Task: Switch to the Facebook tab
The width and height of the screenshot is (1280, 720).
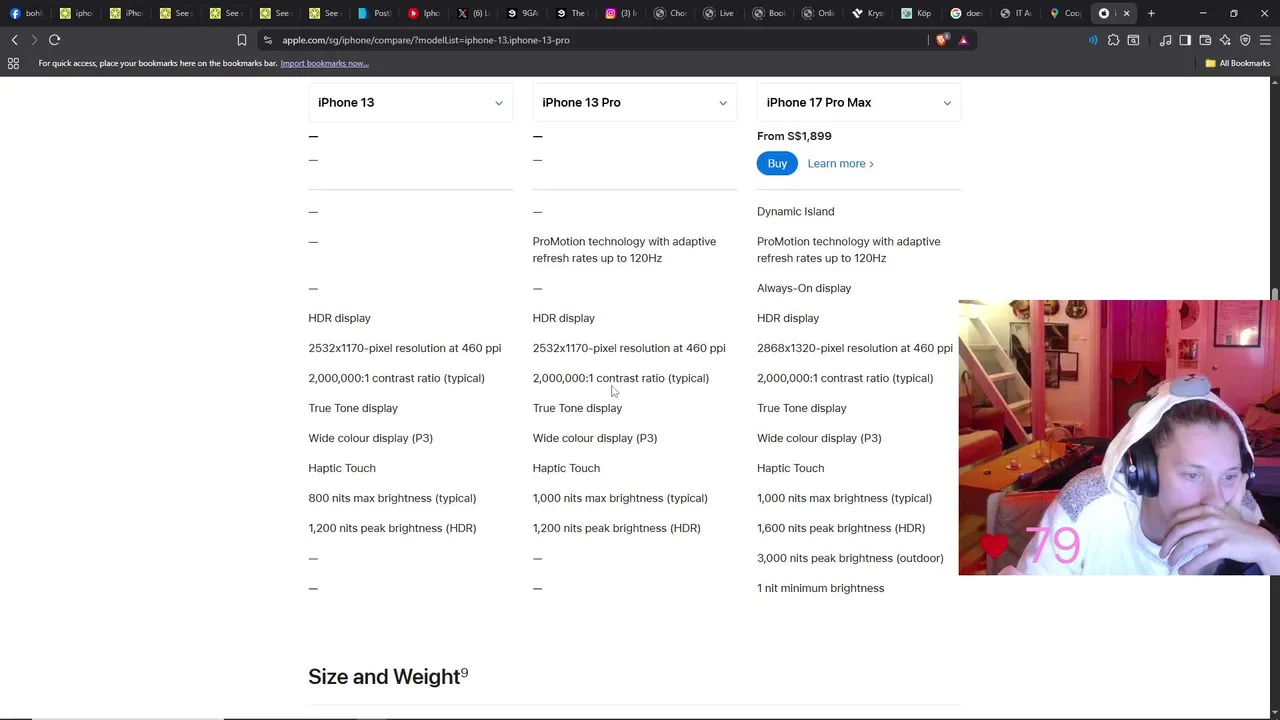Action: click(26, 13)
